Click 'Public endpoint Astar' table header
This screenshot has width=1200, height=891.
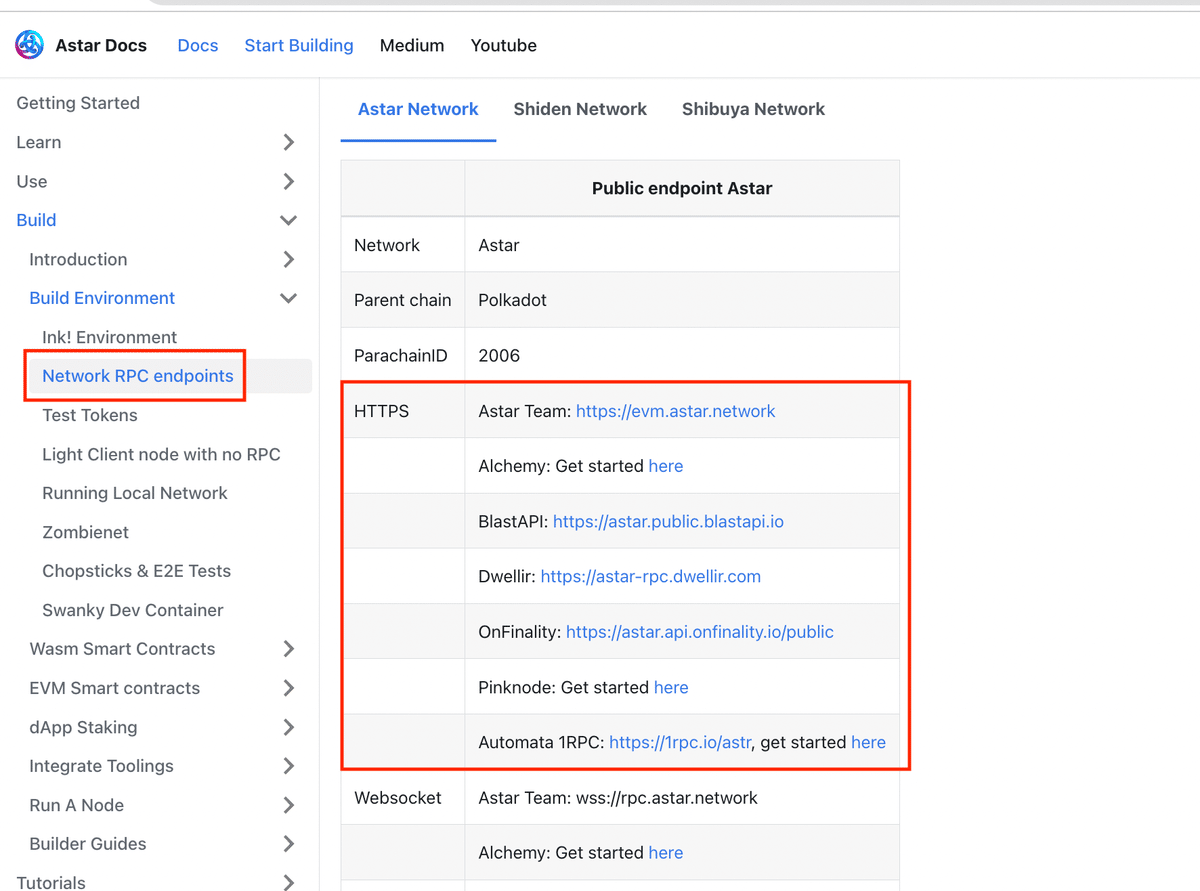682,188
